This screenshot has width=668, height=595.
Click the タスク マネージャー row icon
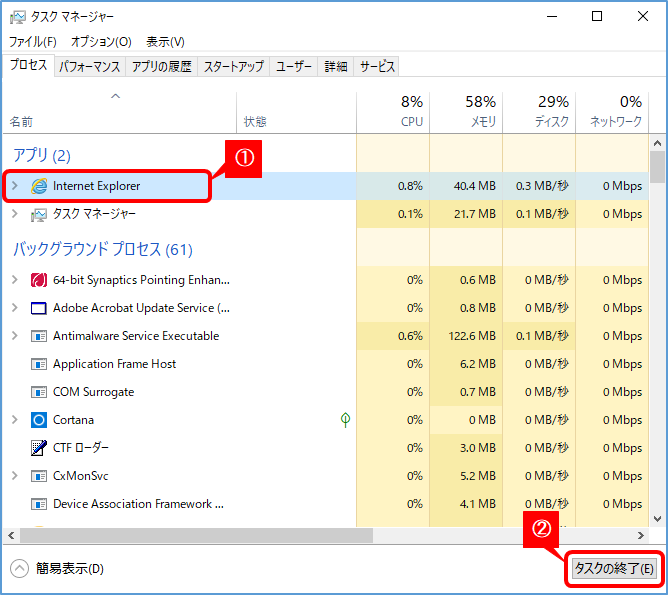click(x=39, y=214)
